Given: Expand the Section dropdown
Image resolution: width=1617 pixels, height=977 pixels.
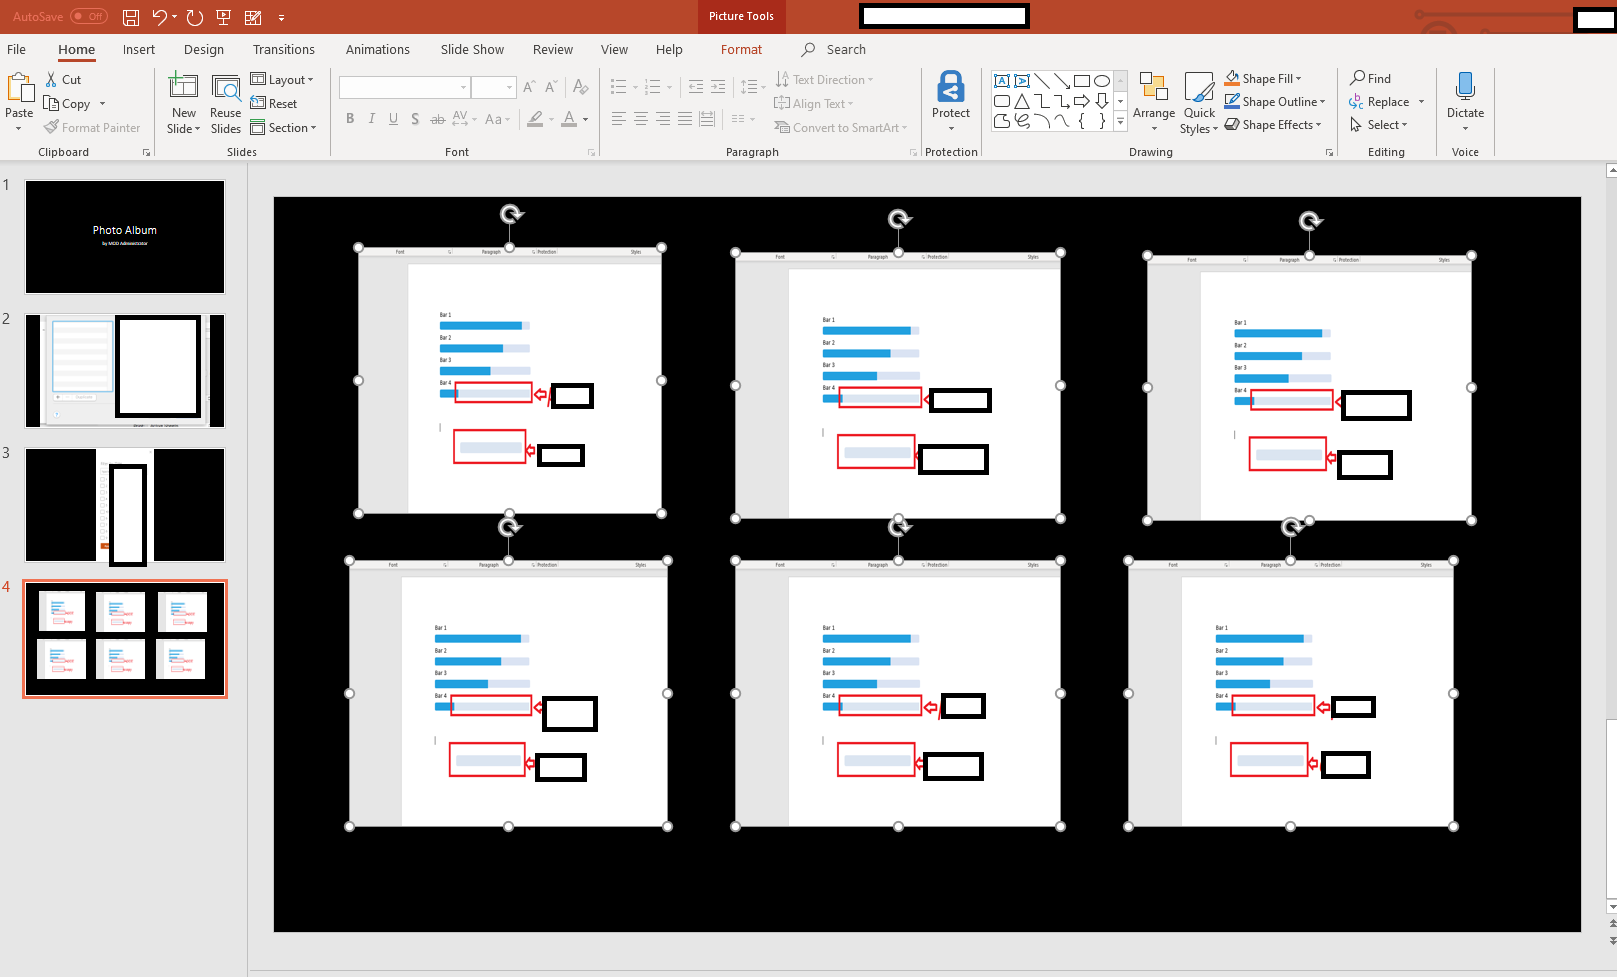Looking at the screenshot, I should pyautogui.click(x=283, y=128).
